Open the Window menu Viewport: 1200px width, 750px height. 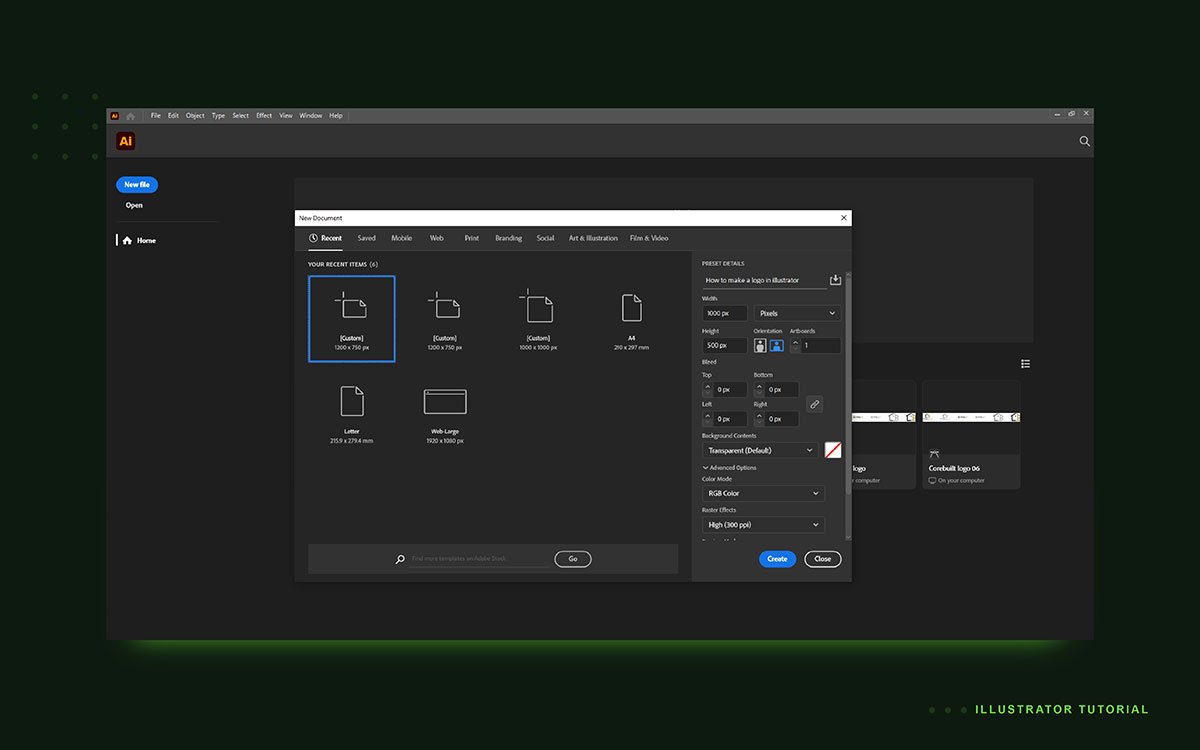tap(311, 116)
